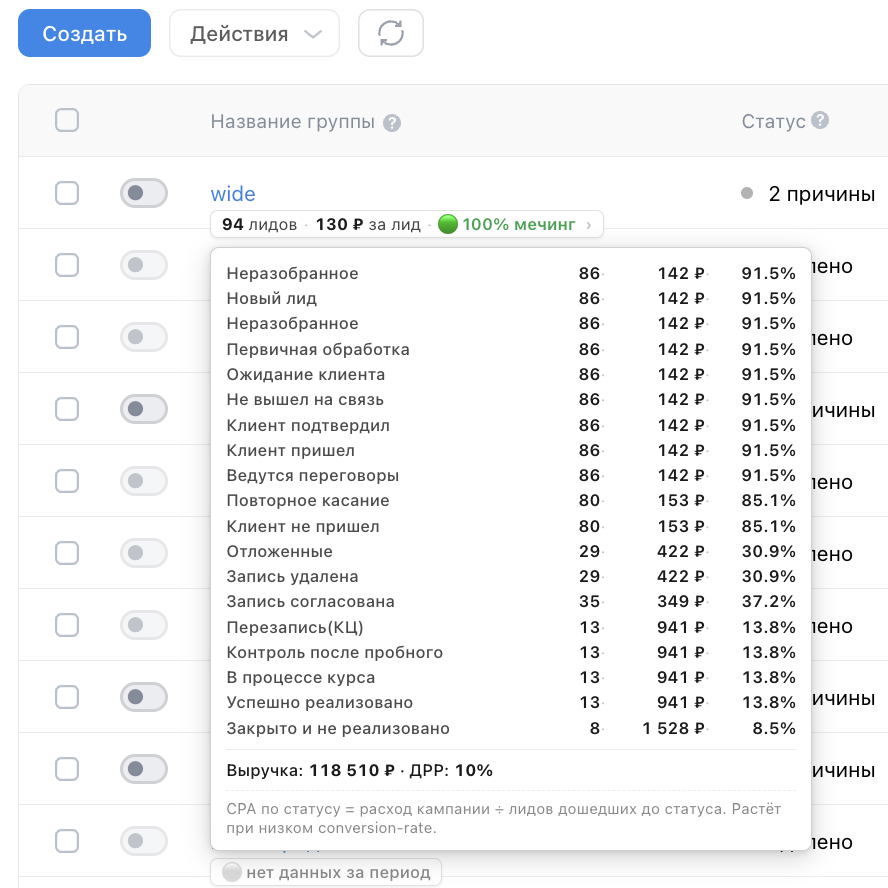This screenshot has width=888, height=888.
Task: Select the Отложенные status row
Action: pyautogui.click(x=511, y=551)
